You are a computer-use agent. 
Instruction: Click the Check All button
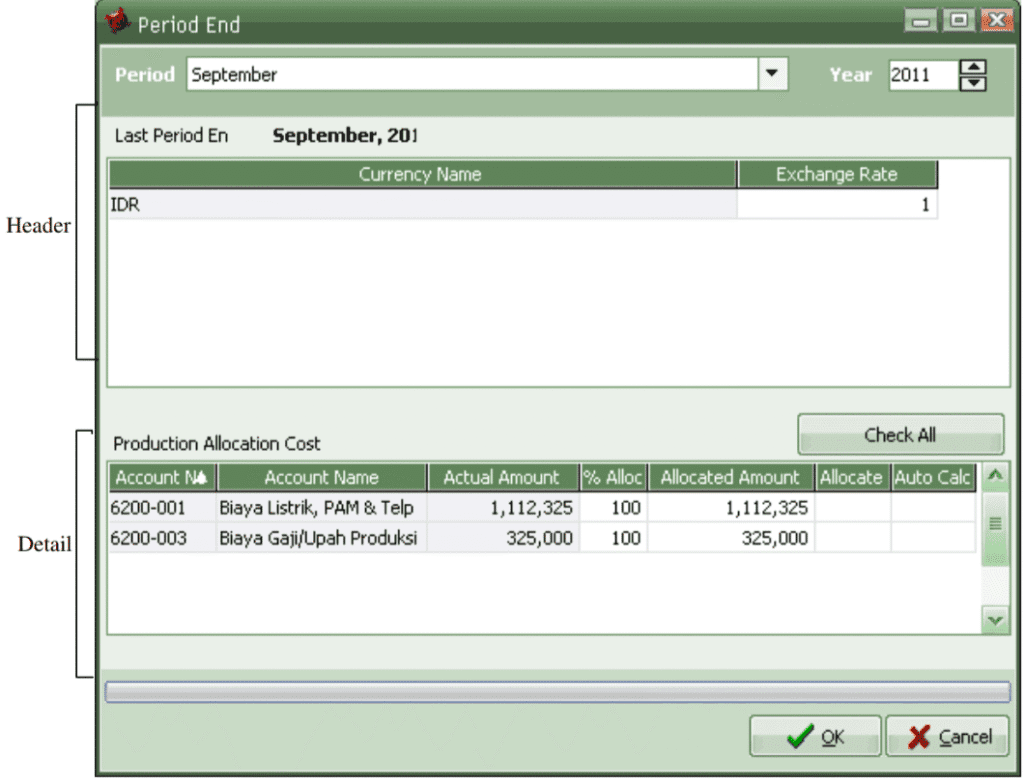(900, 435)
